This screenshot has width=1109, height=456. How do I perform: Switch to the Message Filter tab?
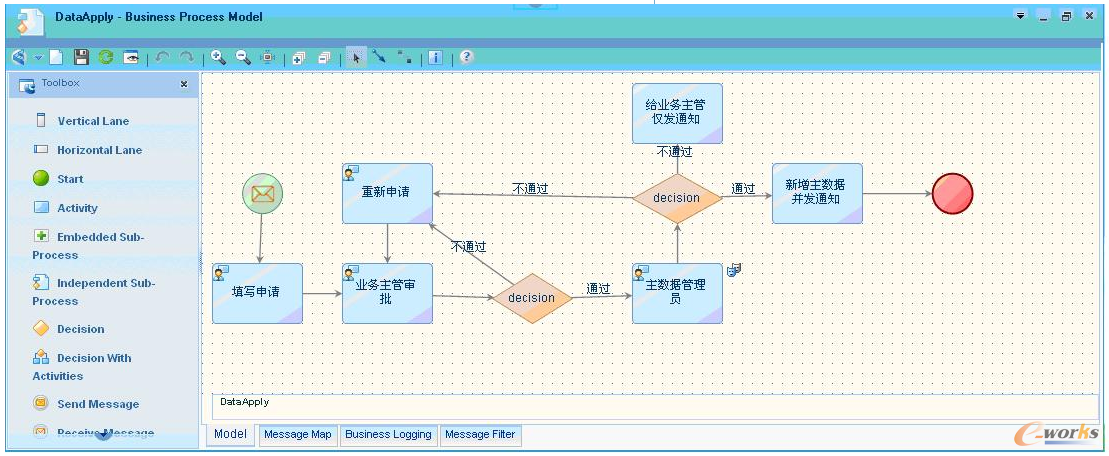point(480,435)
